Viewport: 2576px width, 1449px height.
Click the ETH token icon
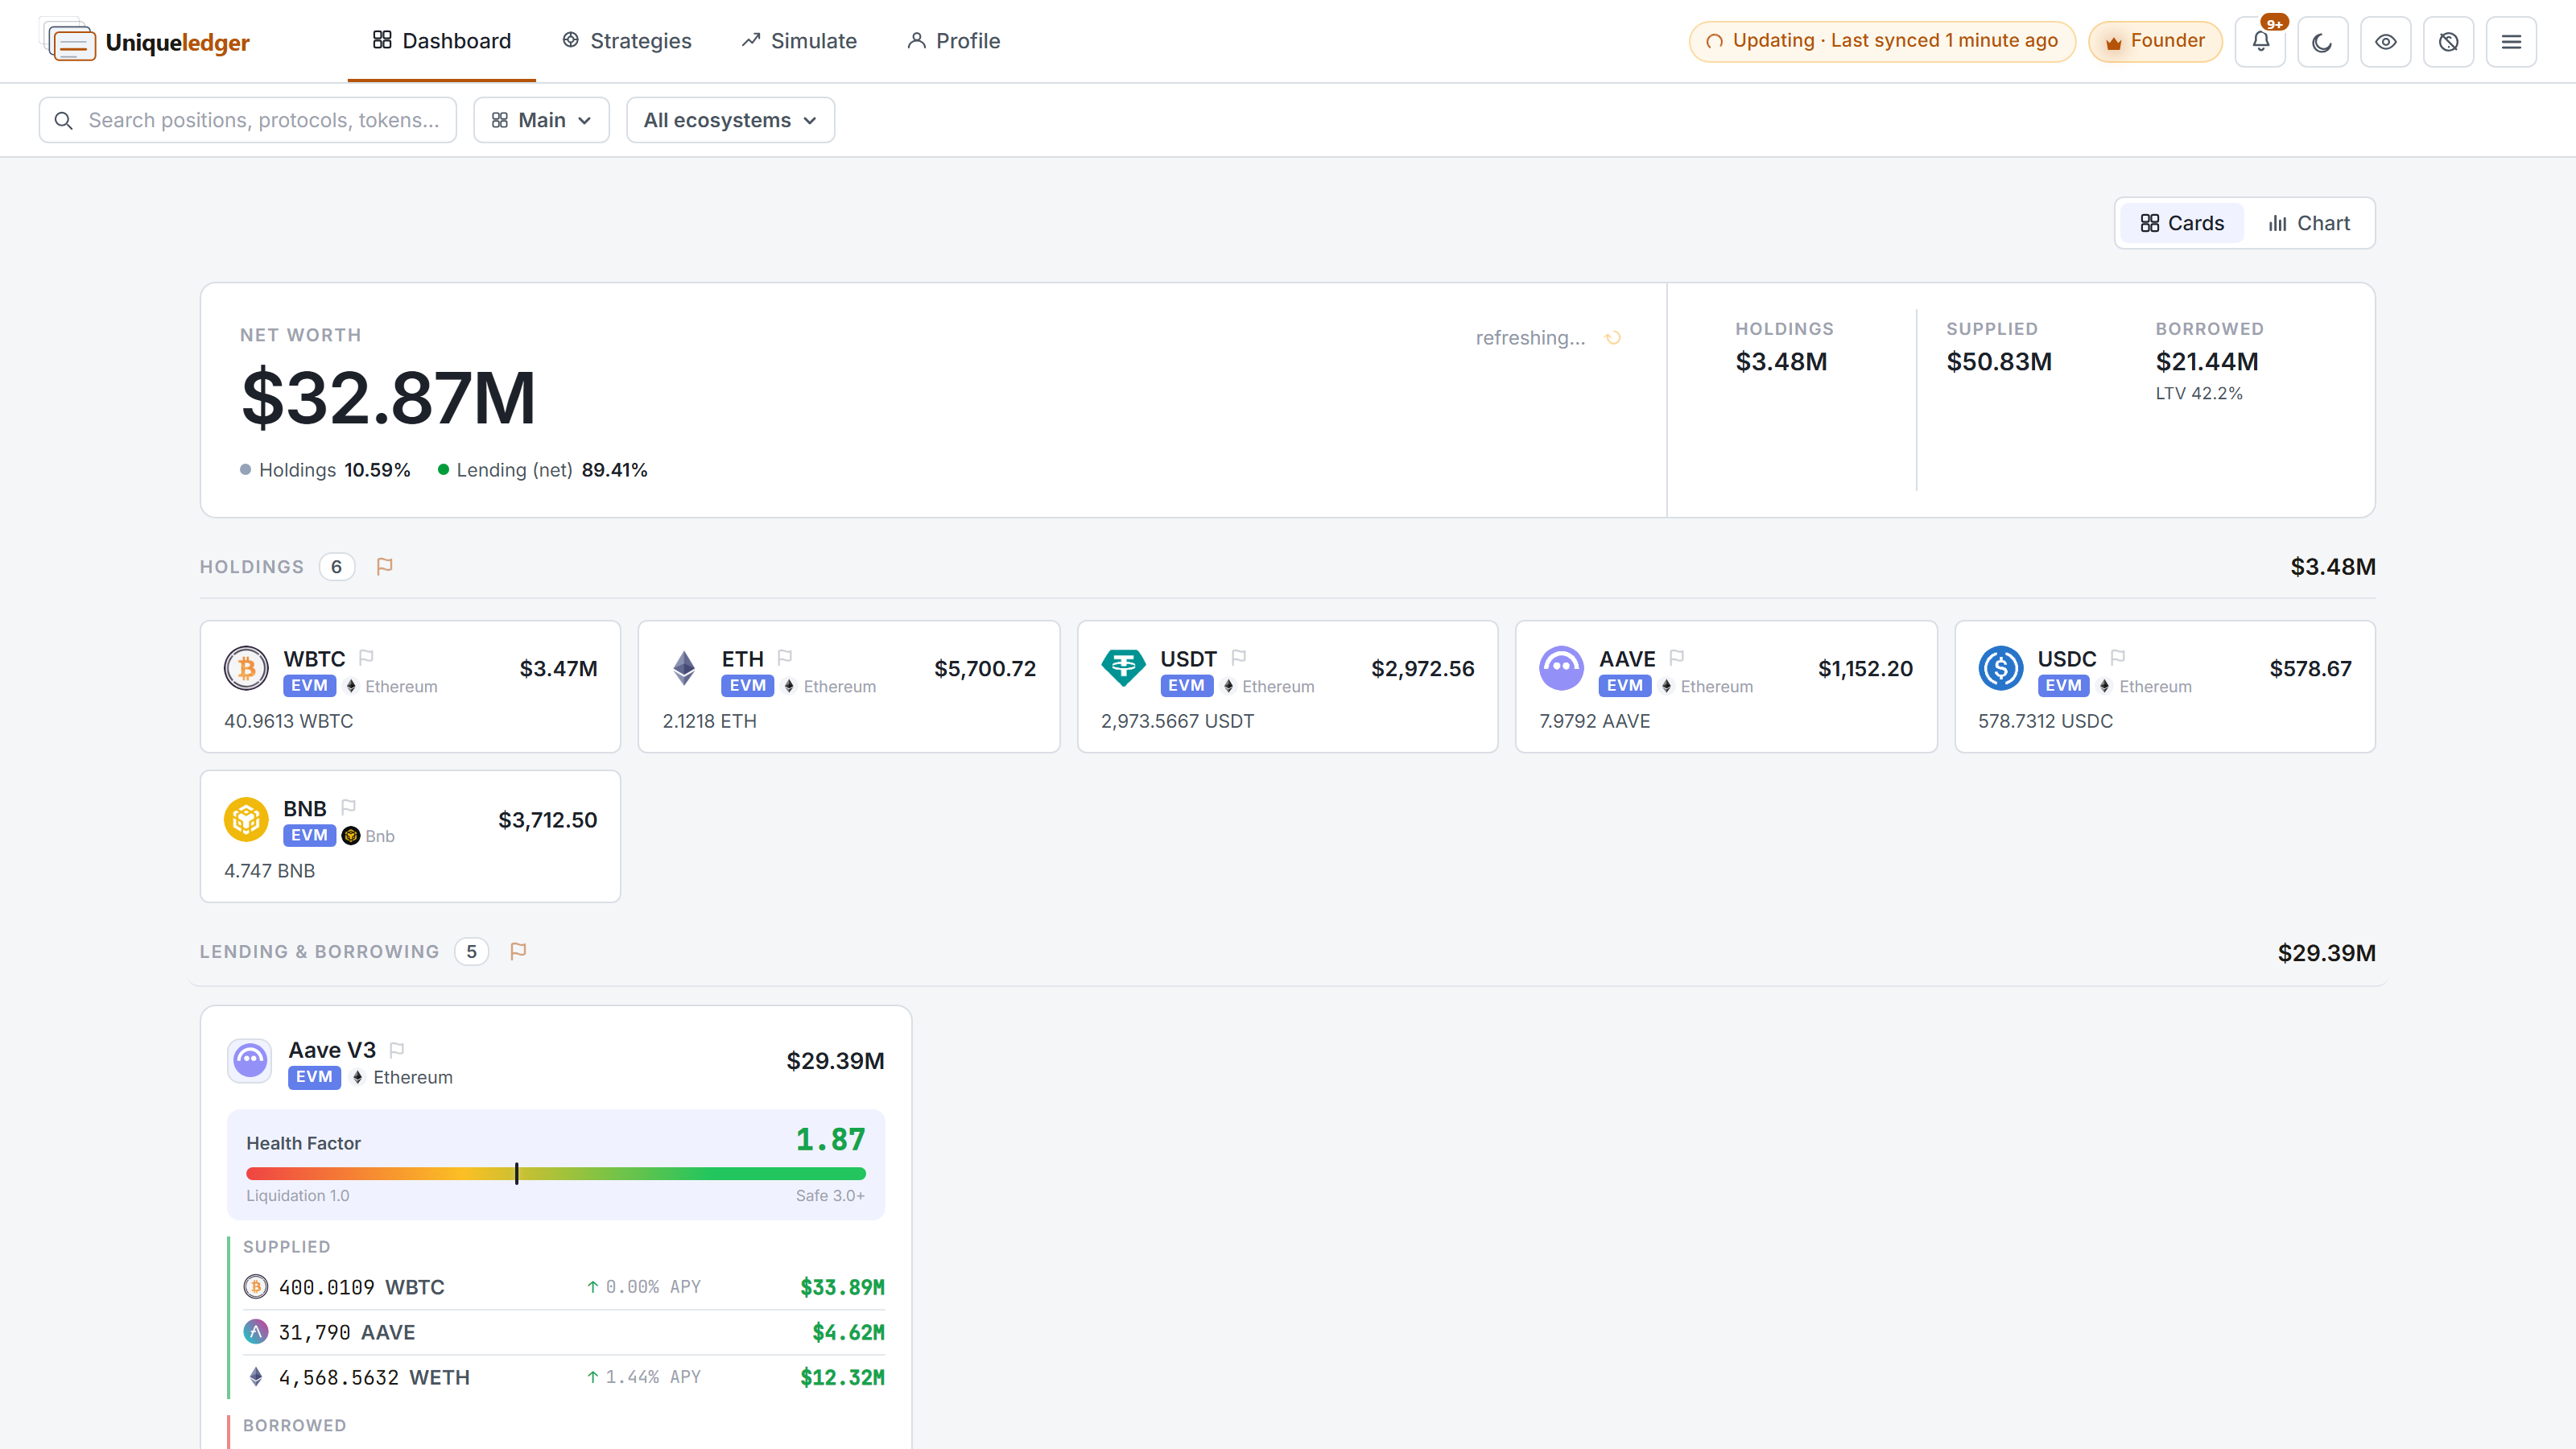684,669
